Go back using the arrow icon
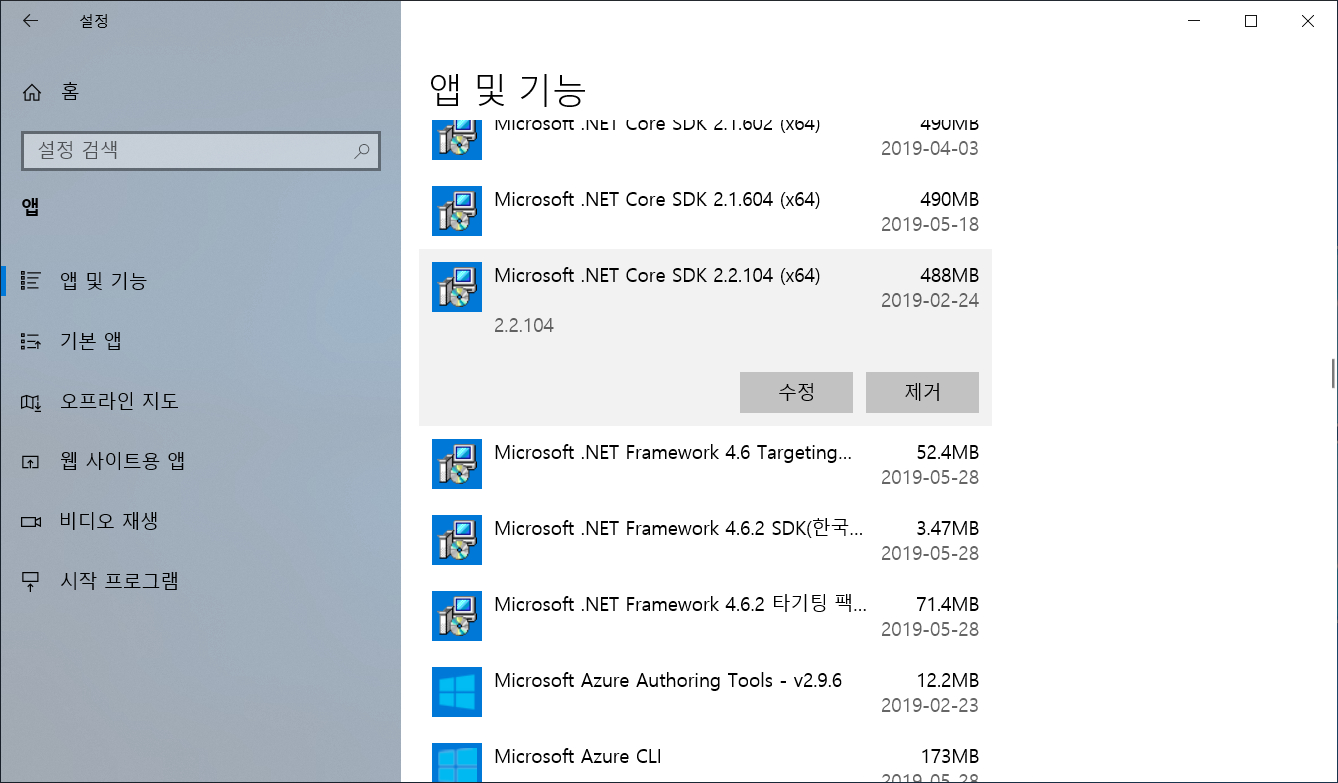The image size is (1338, 783). 30,21
